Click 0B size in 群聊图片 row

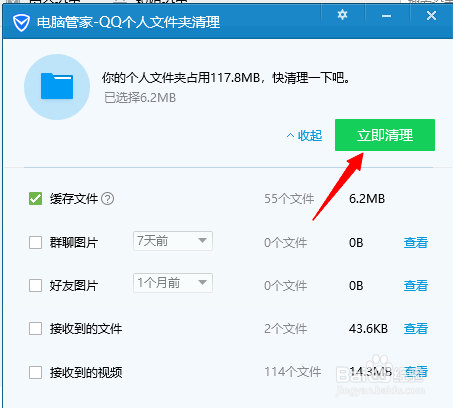point(356,243)
